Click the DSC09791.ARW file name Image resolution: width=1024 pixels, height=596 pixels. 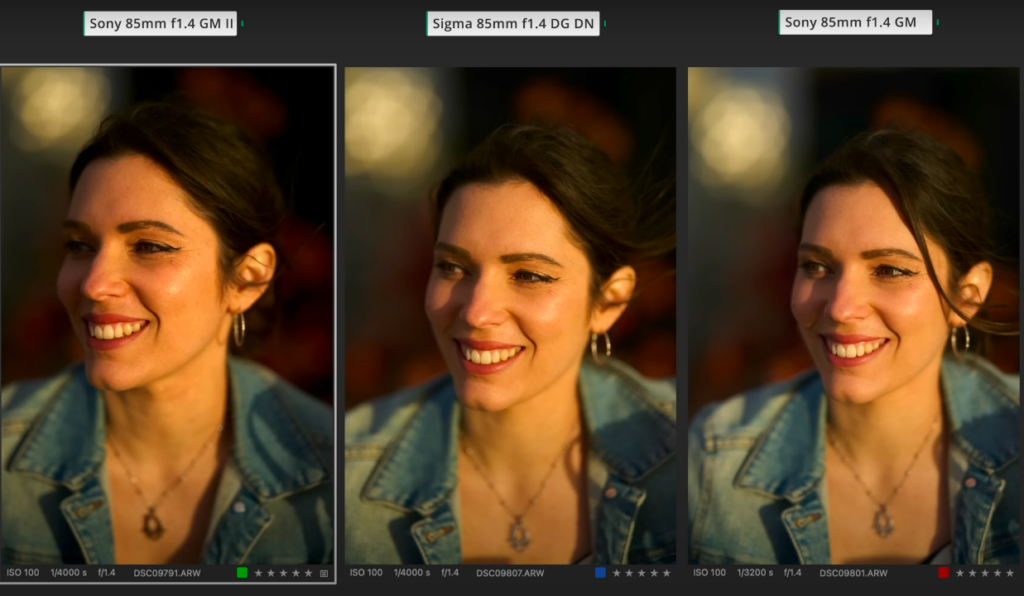click(167, 573)
